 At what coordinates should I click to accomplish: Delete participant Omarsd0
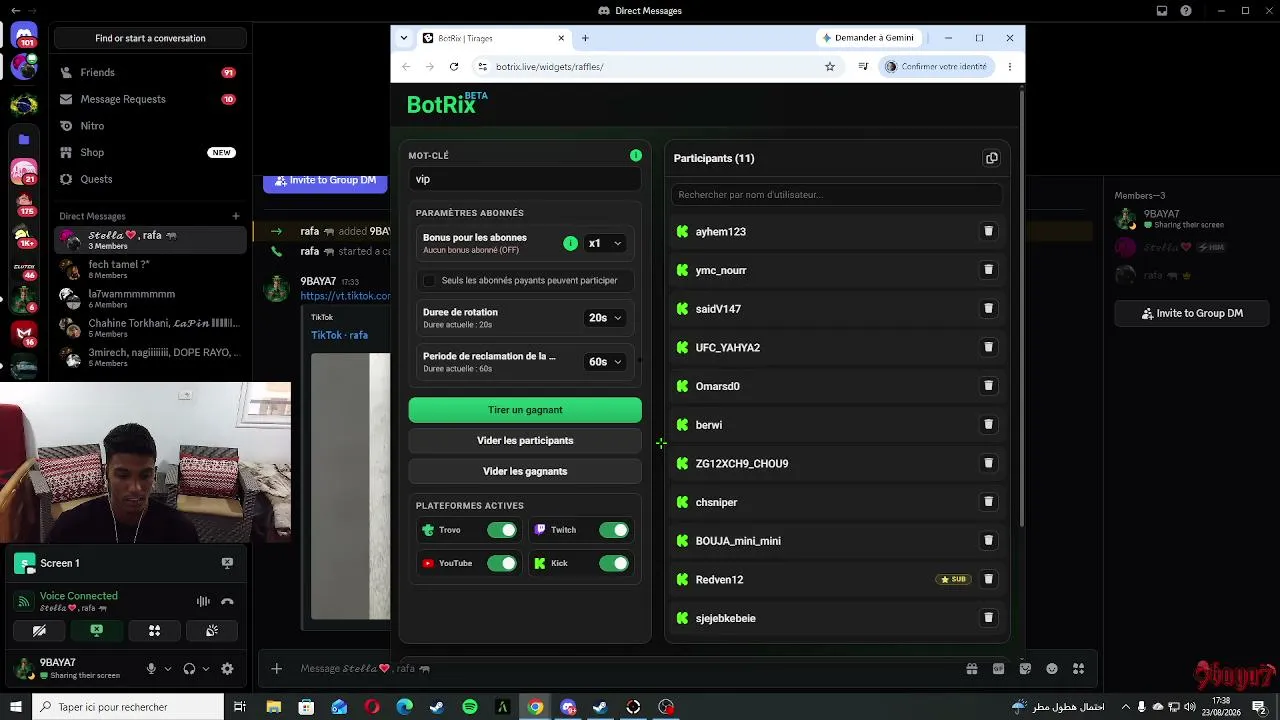(x=988, y=386)
